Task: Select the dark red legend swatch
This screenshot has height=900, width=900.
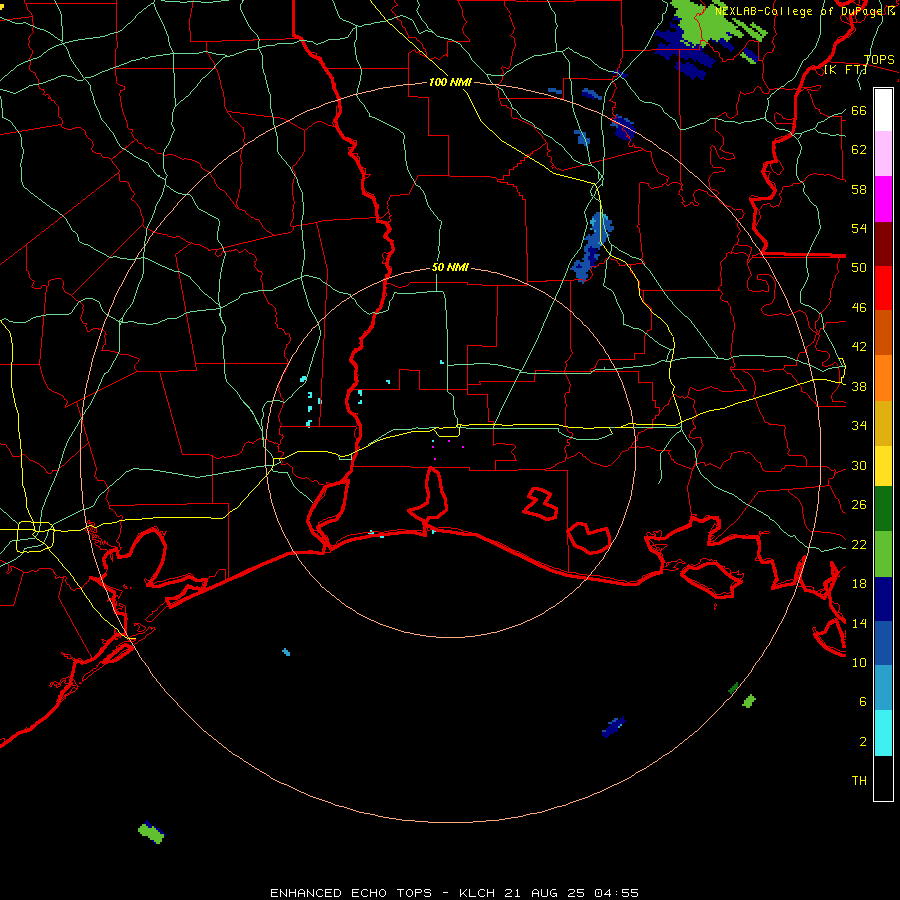Action: point(883,243)
